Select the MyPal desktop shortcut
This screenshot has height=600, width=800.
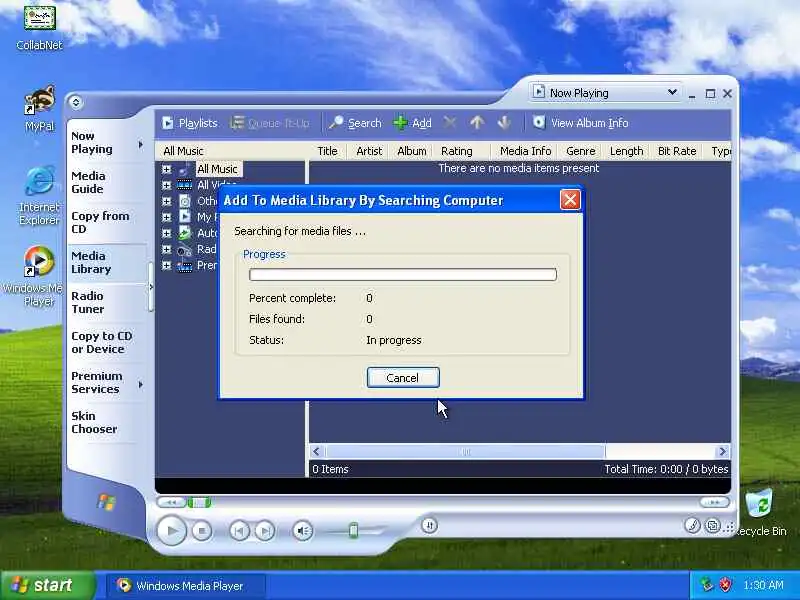[x=39, y=108]
